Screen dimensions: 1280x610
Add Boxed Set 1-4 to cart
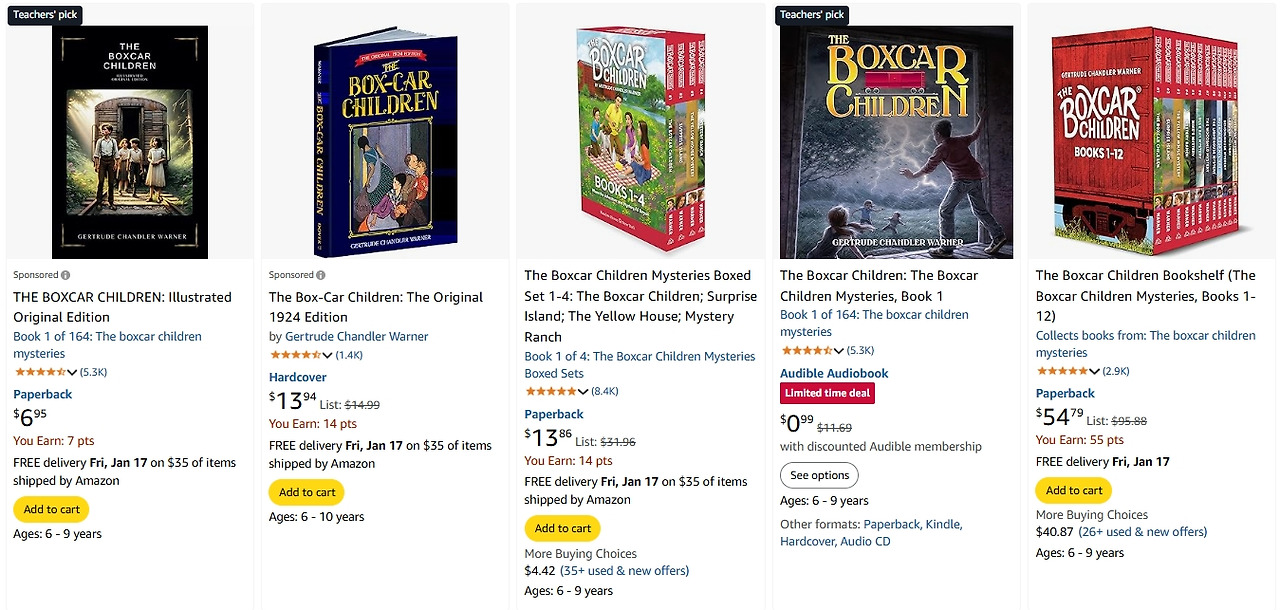click(x=563, y=528)
